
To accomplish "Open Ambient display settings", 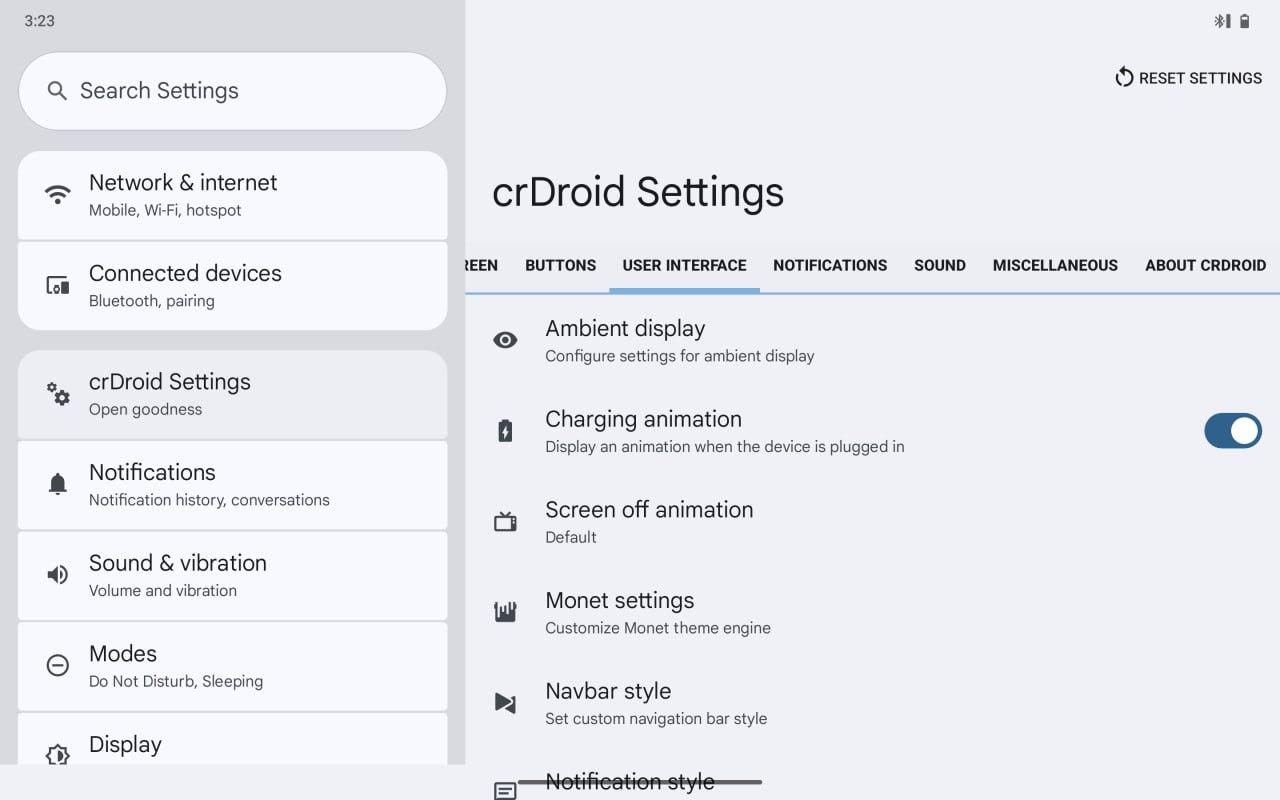I will 872,340.
